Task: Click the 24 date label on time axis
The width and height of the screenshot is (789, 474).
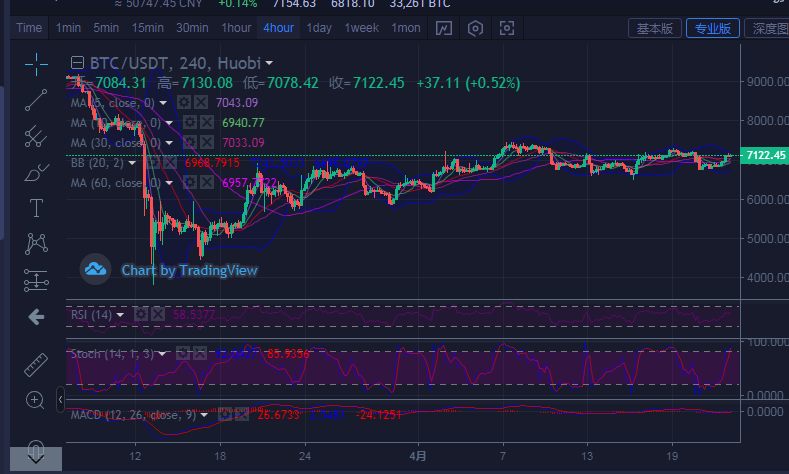Action: [304, 456]
